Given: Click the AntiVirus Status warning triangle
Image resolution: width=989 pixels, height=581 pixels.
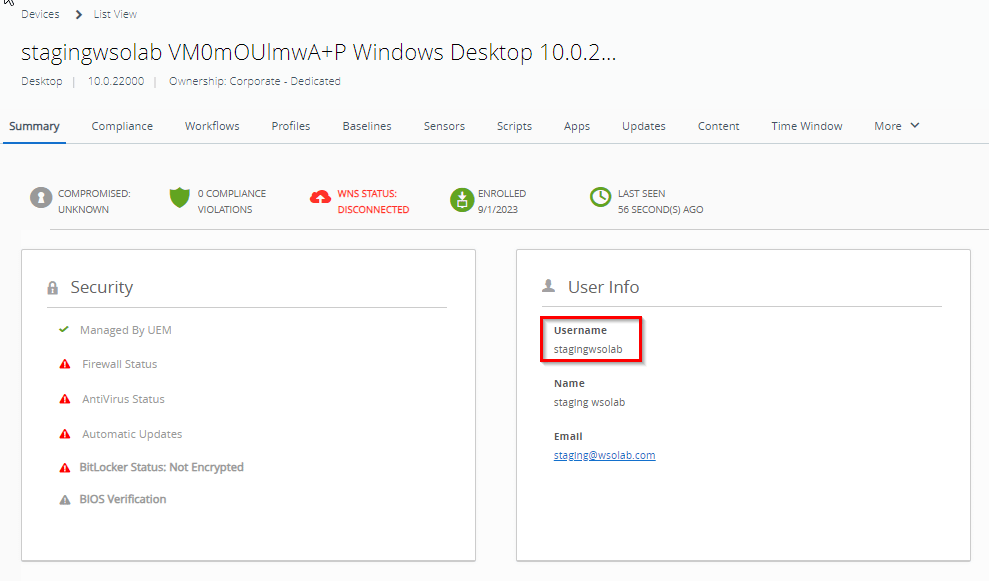Looking at the screenshot, I should 65,399.
